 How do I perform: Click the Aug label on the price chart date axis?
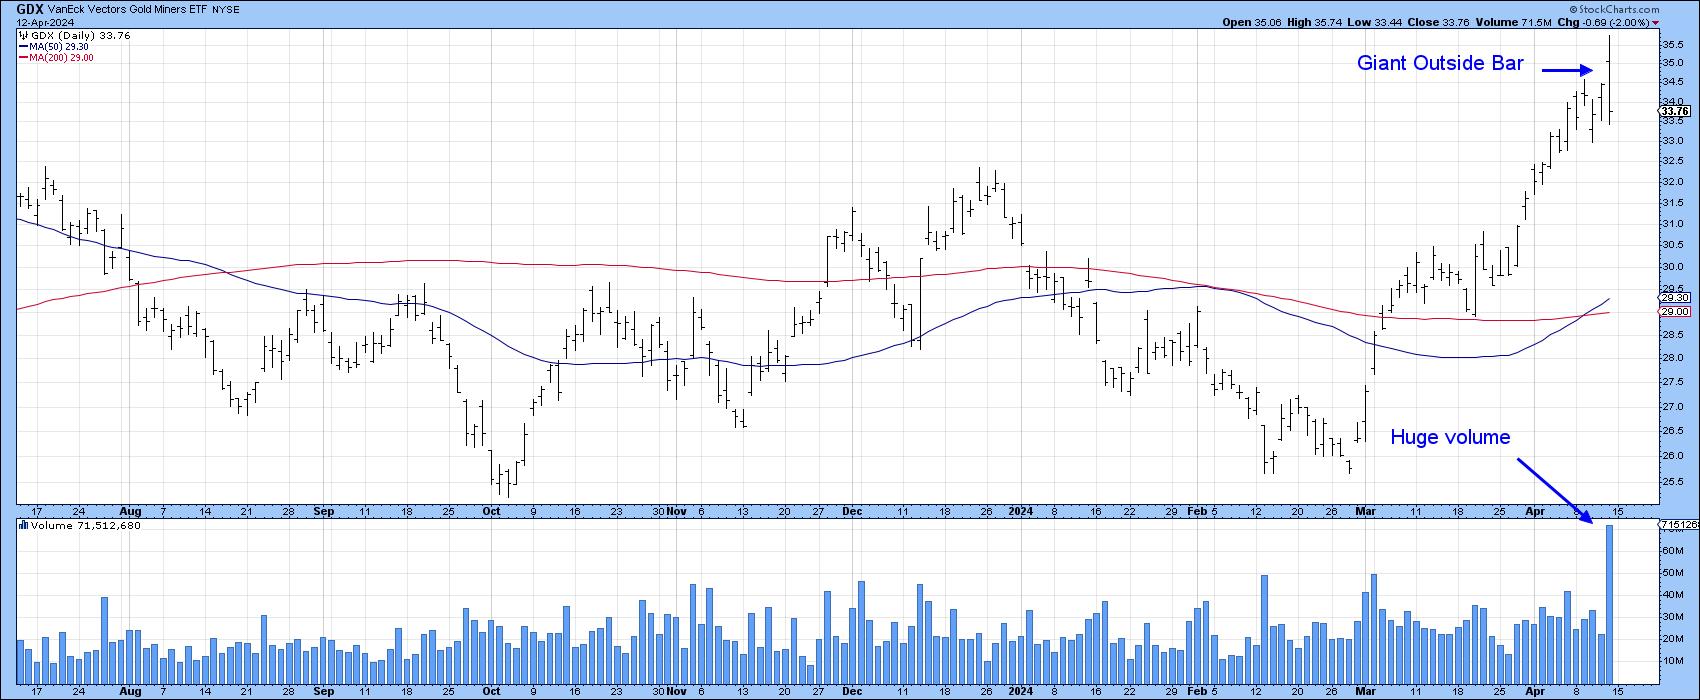pos(130,510)
